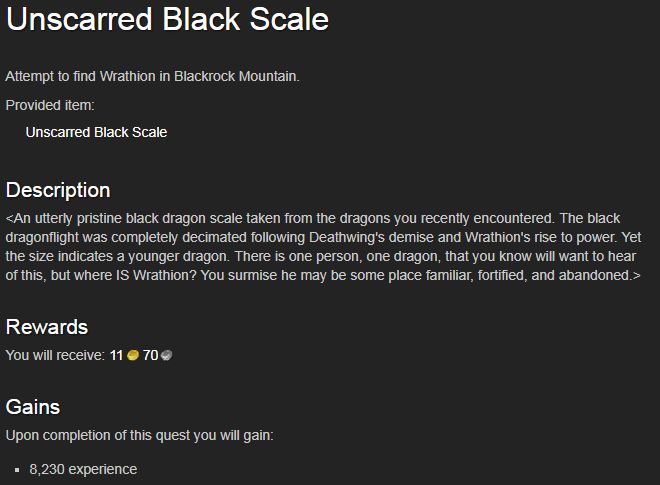This screenshot has height=485, width=660.
Task: Open the Unscarred Black Scale item link
Action: point(96,132)
